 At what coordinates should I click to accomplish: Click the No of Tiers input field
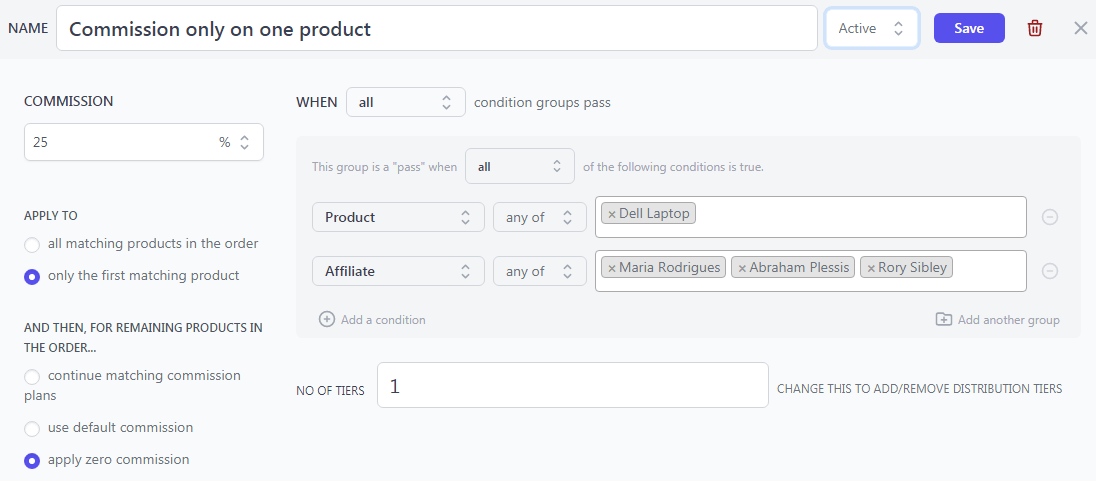572,385
